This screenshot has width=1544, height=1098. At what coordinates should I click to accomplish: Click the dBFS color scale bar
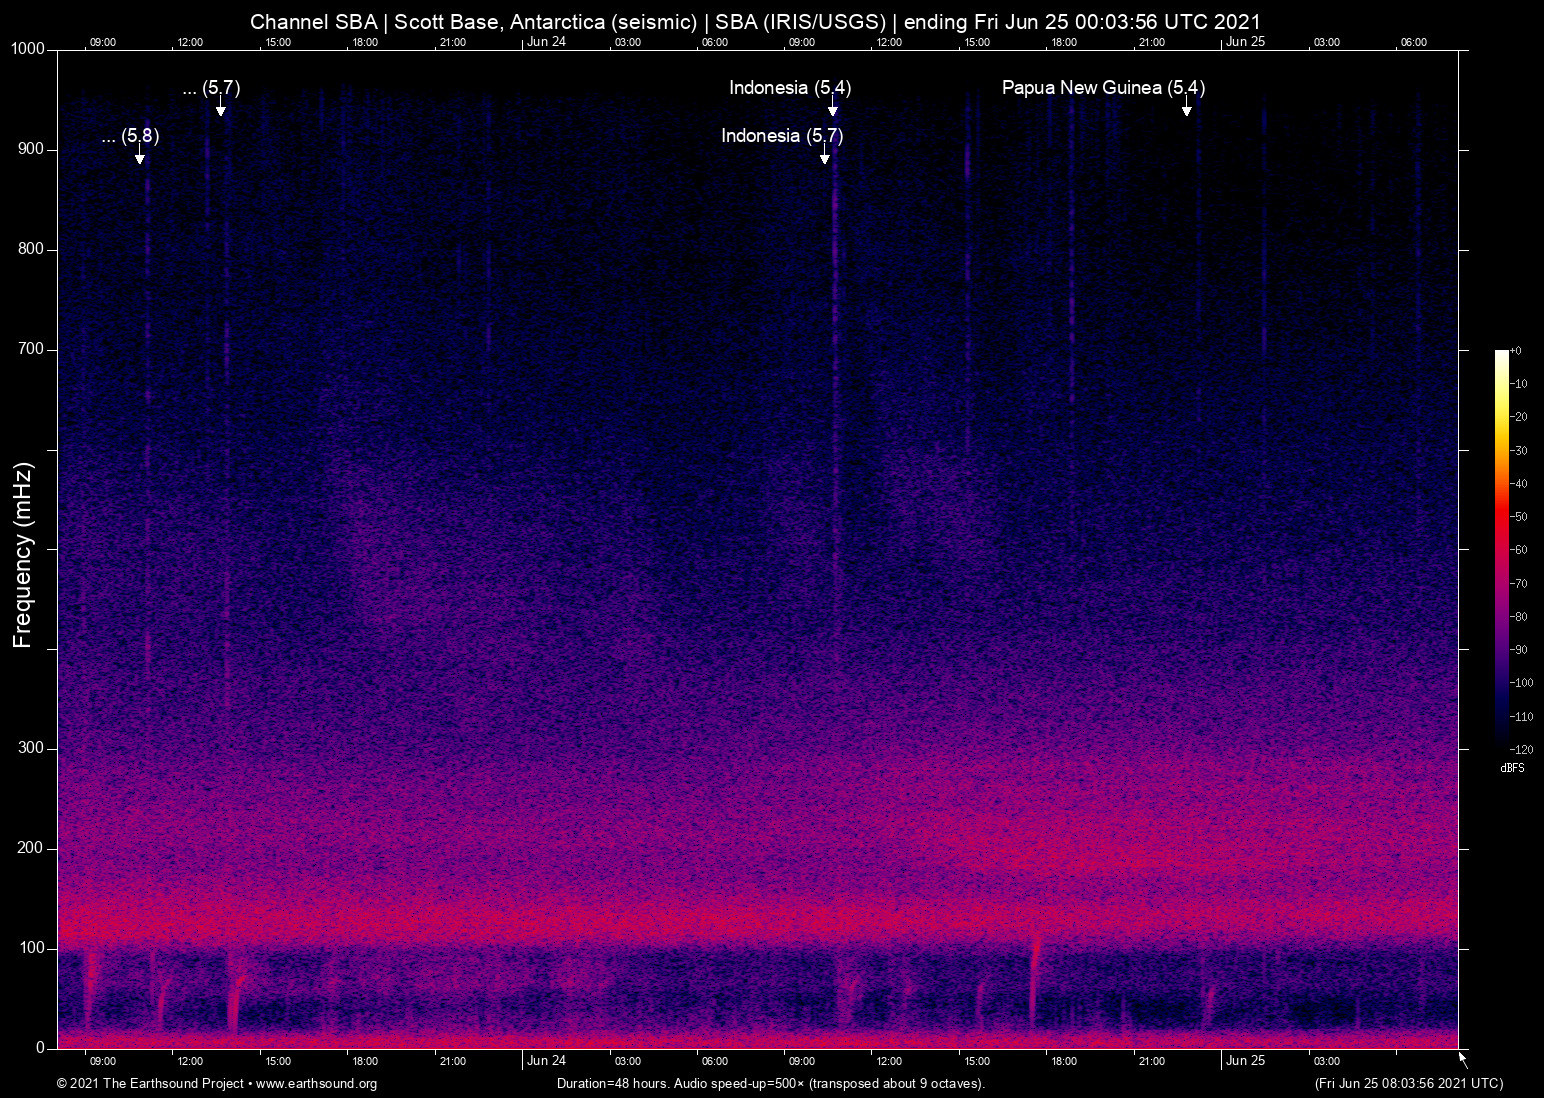(x=1501, y=548)
